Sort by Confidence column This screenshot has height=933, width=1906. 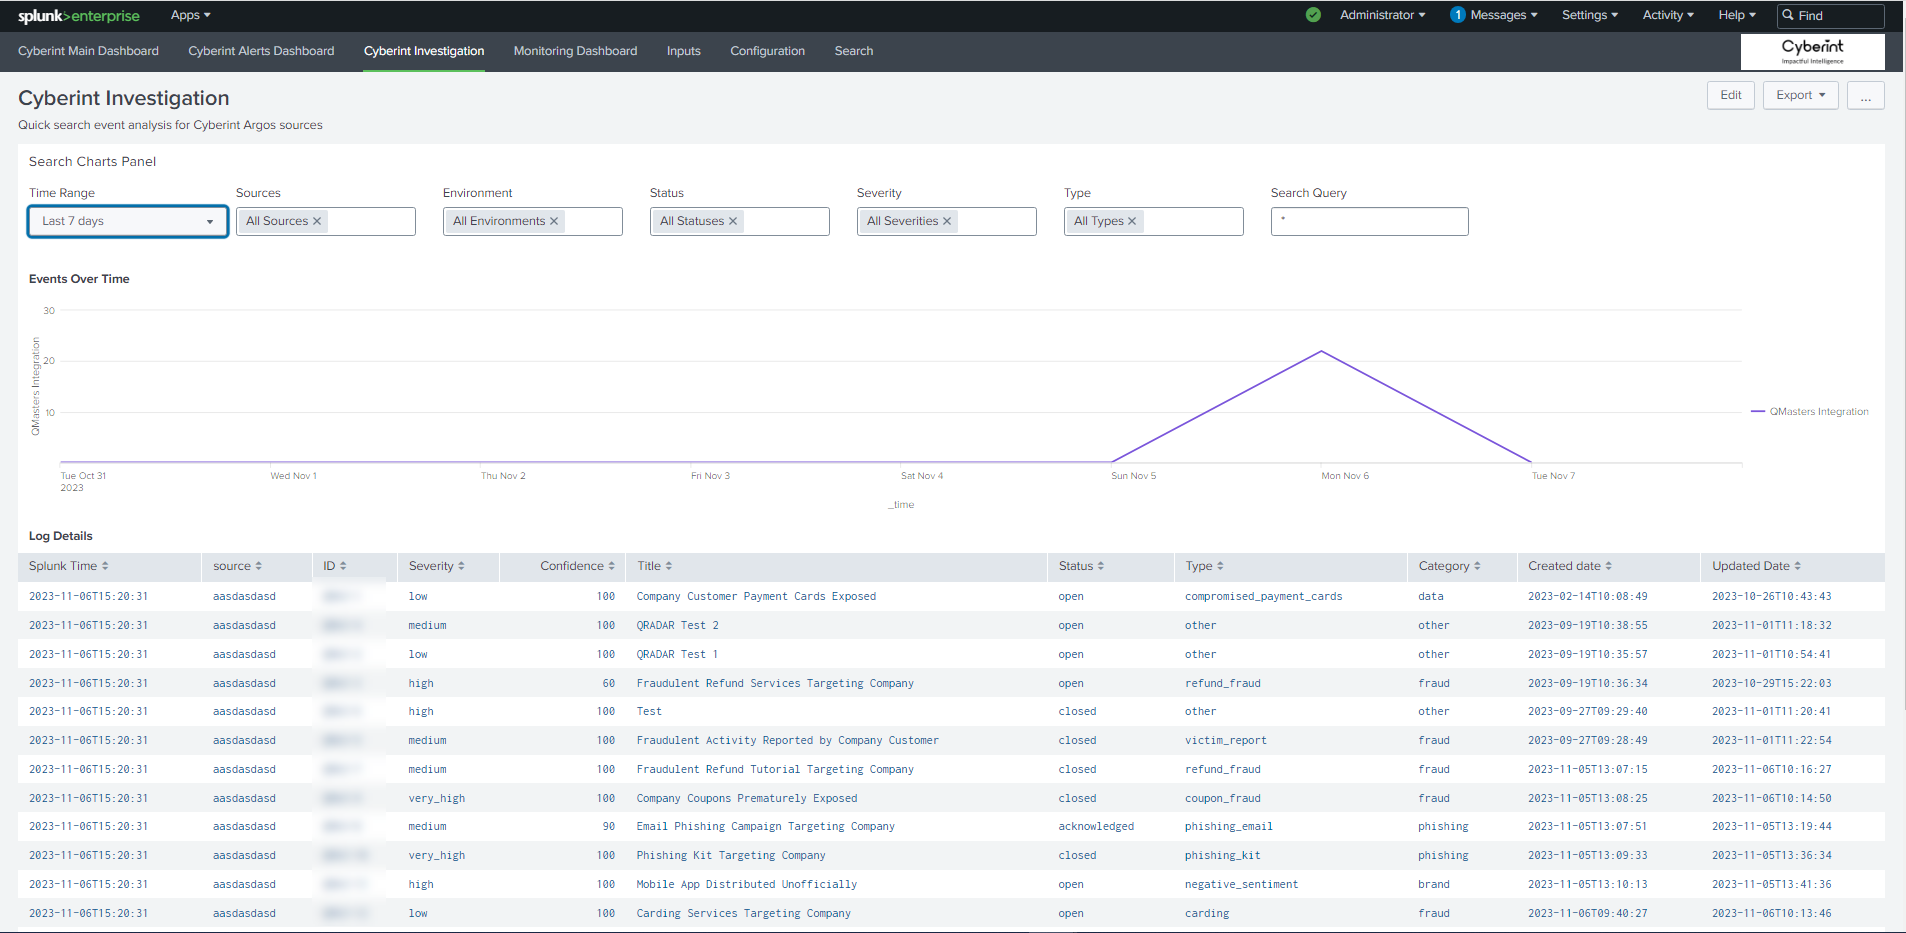[x=577, y=566]
